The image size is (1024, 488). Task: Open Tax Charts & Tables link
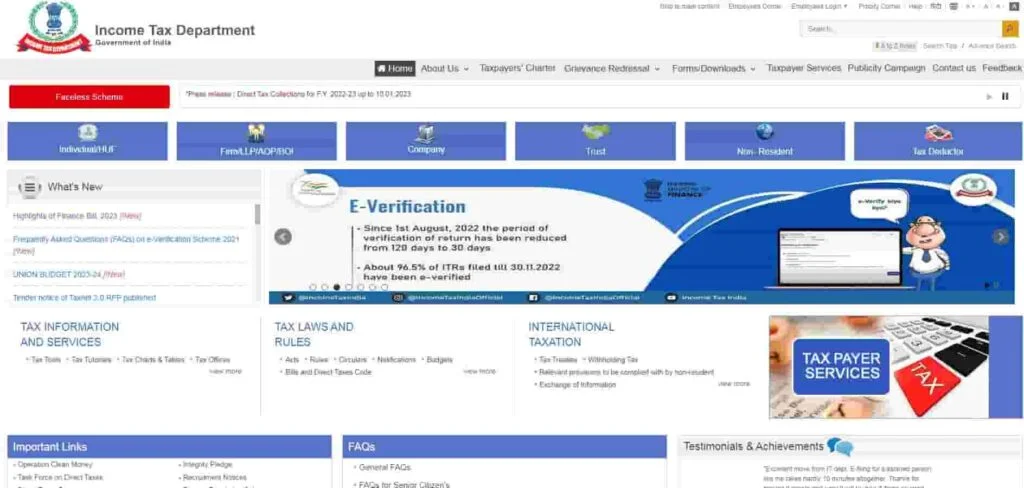[x=153, y=360]
